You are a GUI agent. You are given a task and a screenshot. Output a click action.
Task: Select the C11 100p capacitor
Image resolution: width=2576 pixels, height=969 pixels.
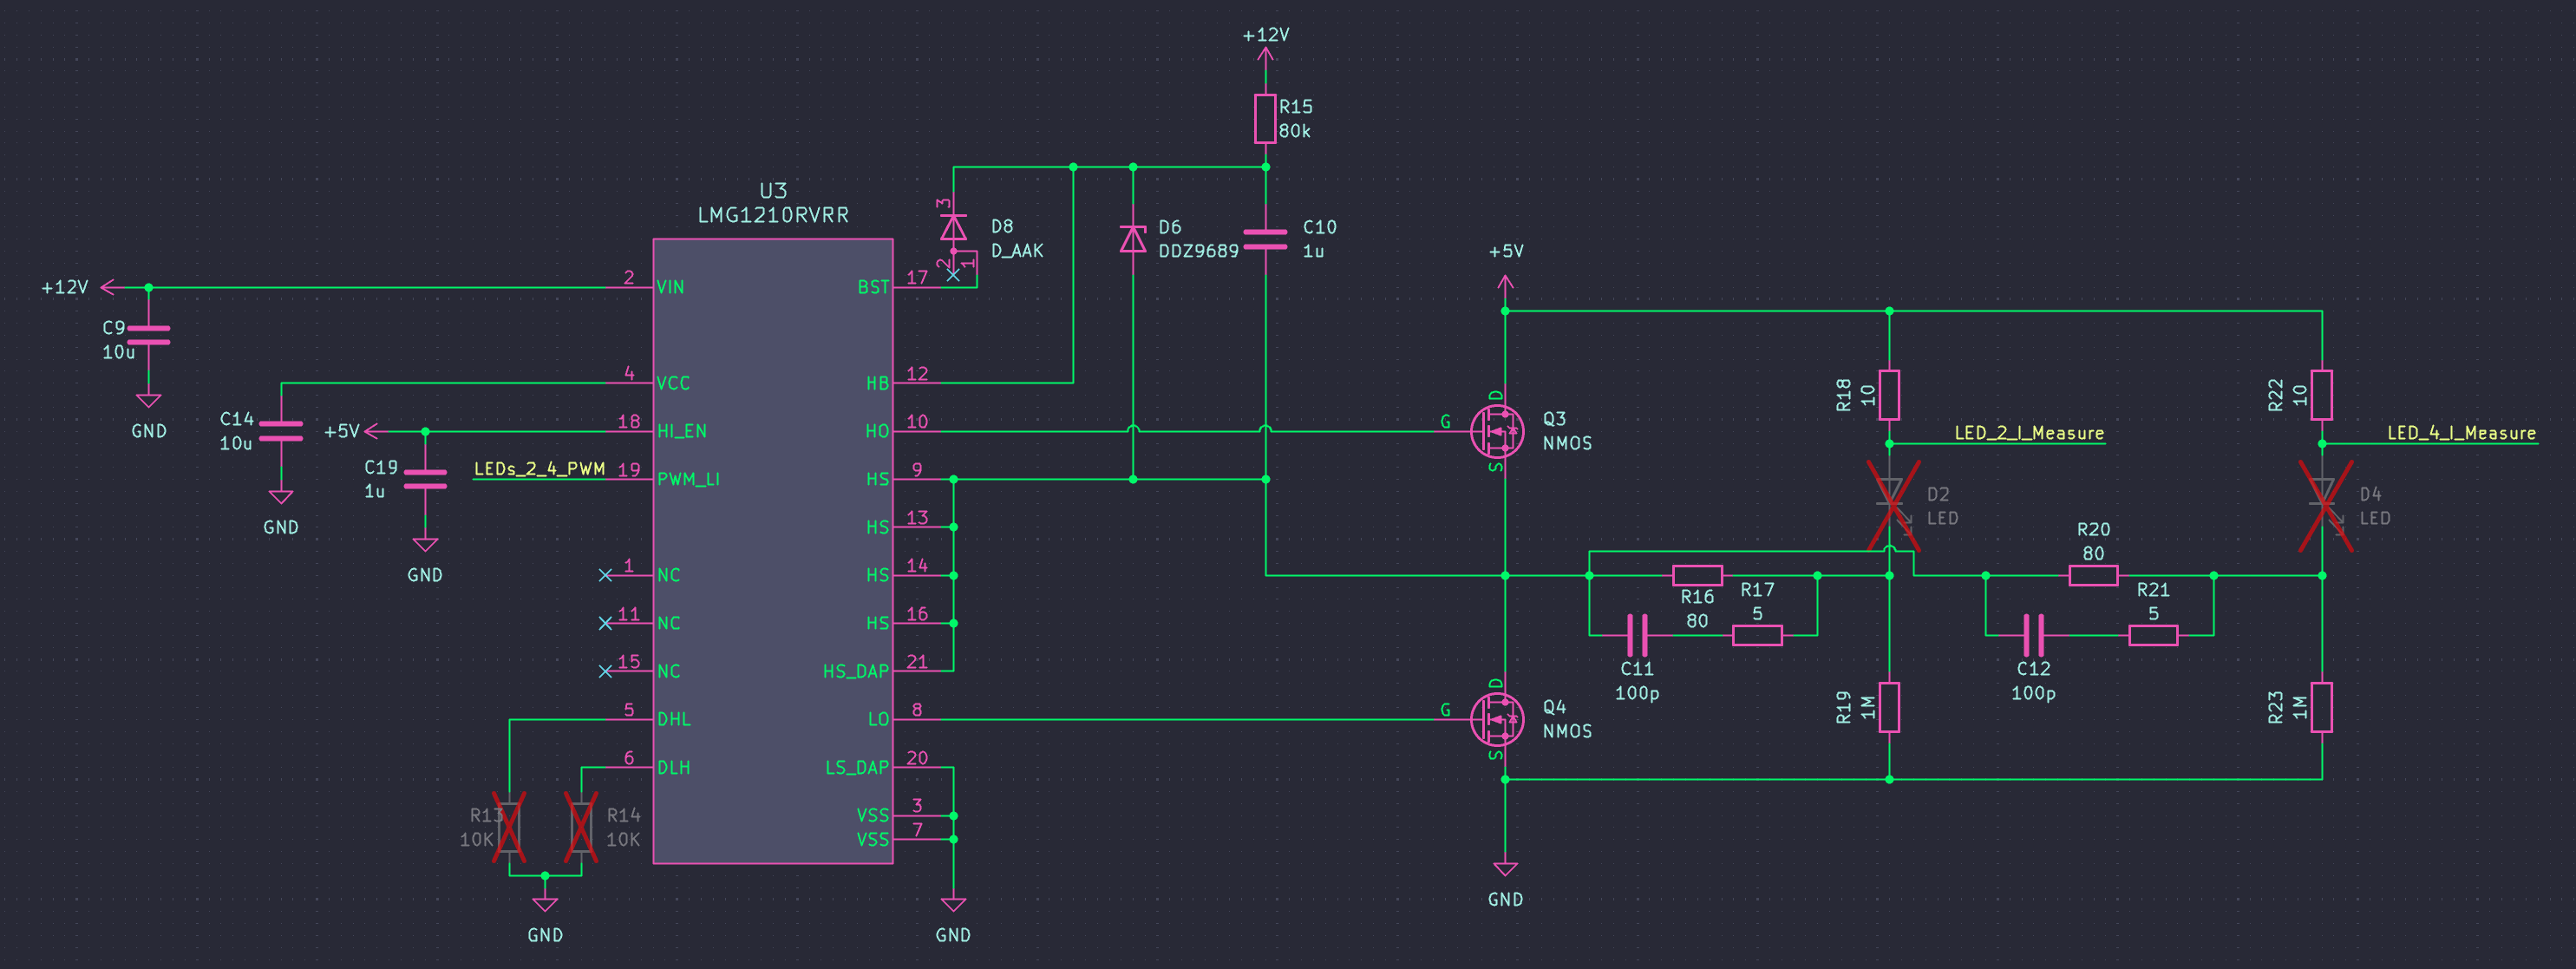(x=1637, y=635)
